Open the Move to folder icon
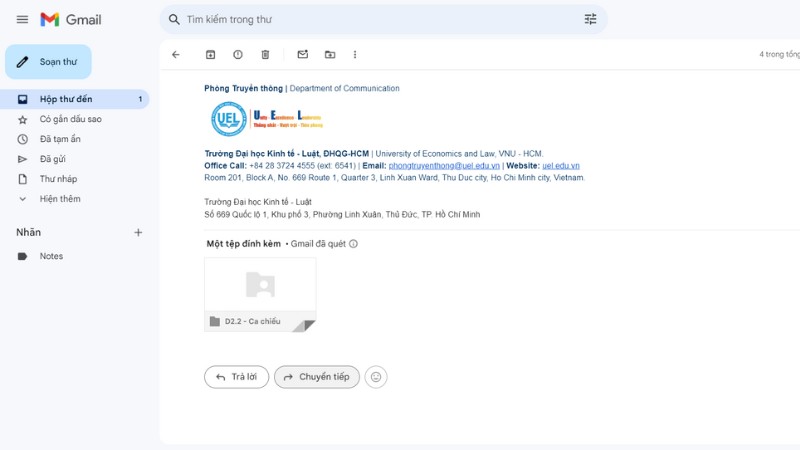The height and width of the screenshot is (450, 800). (330, 55)
